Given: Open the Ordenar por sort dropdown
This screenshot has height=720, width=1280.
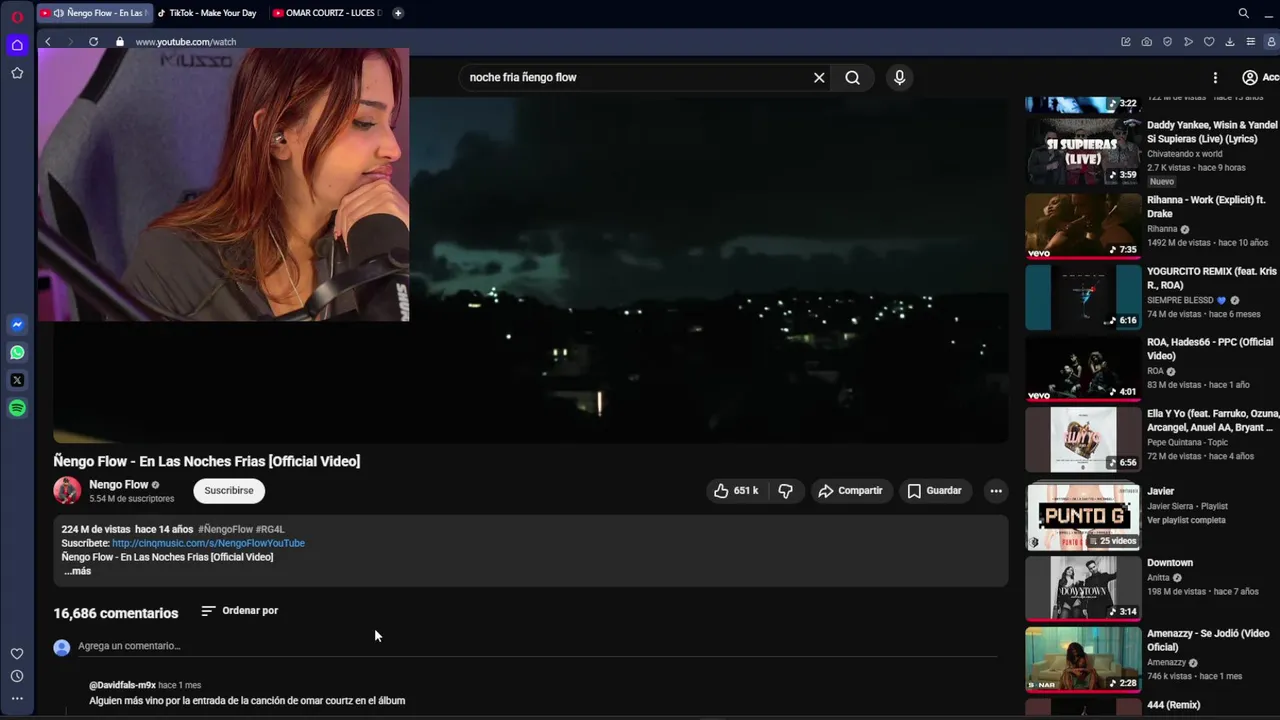Looking at the screenshot, I should point(240,611).
